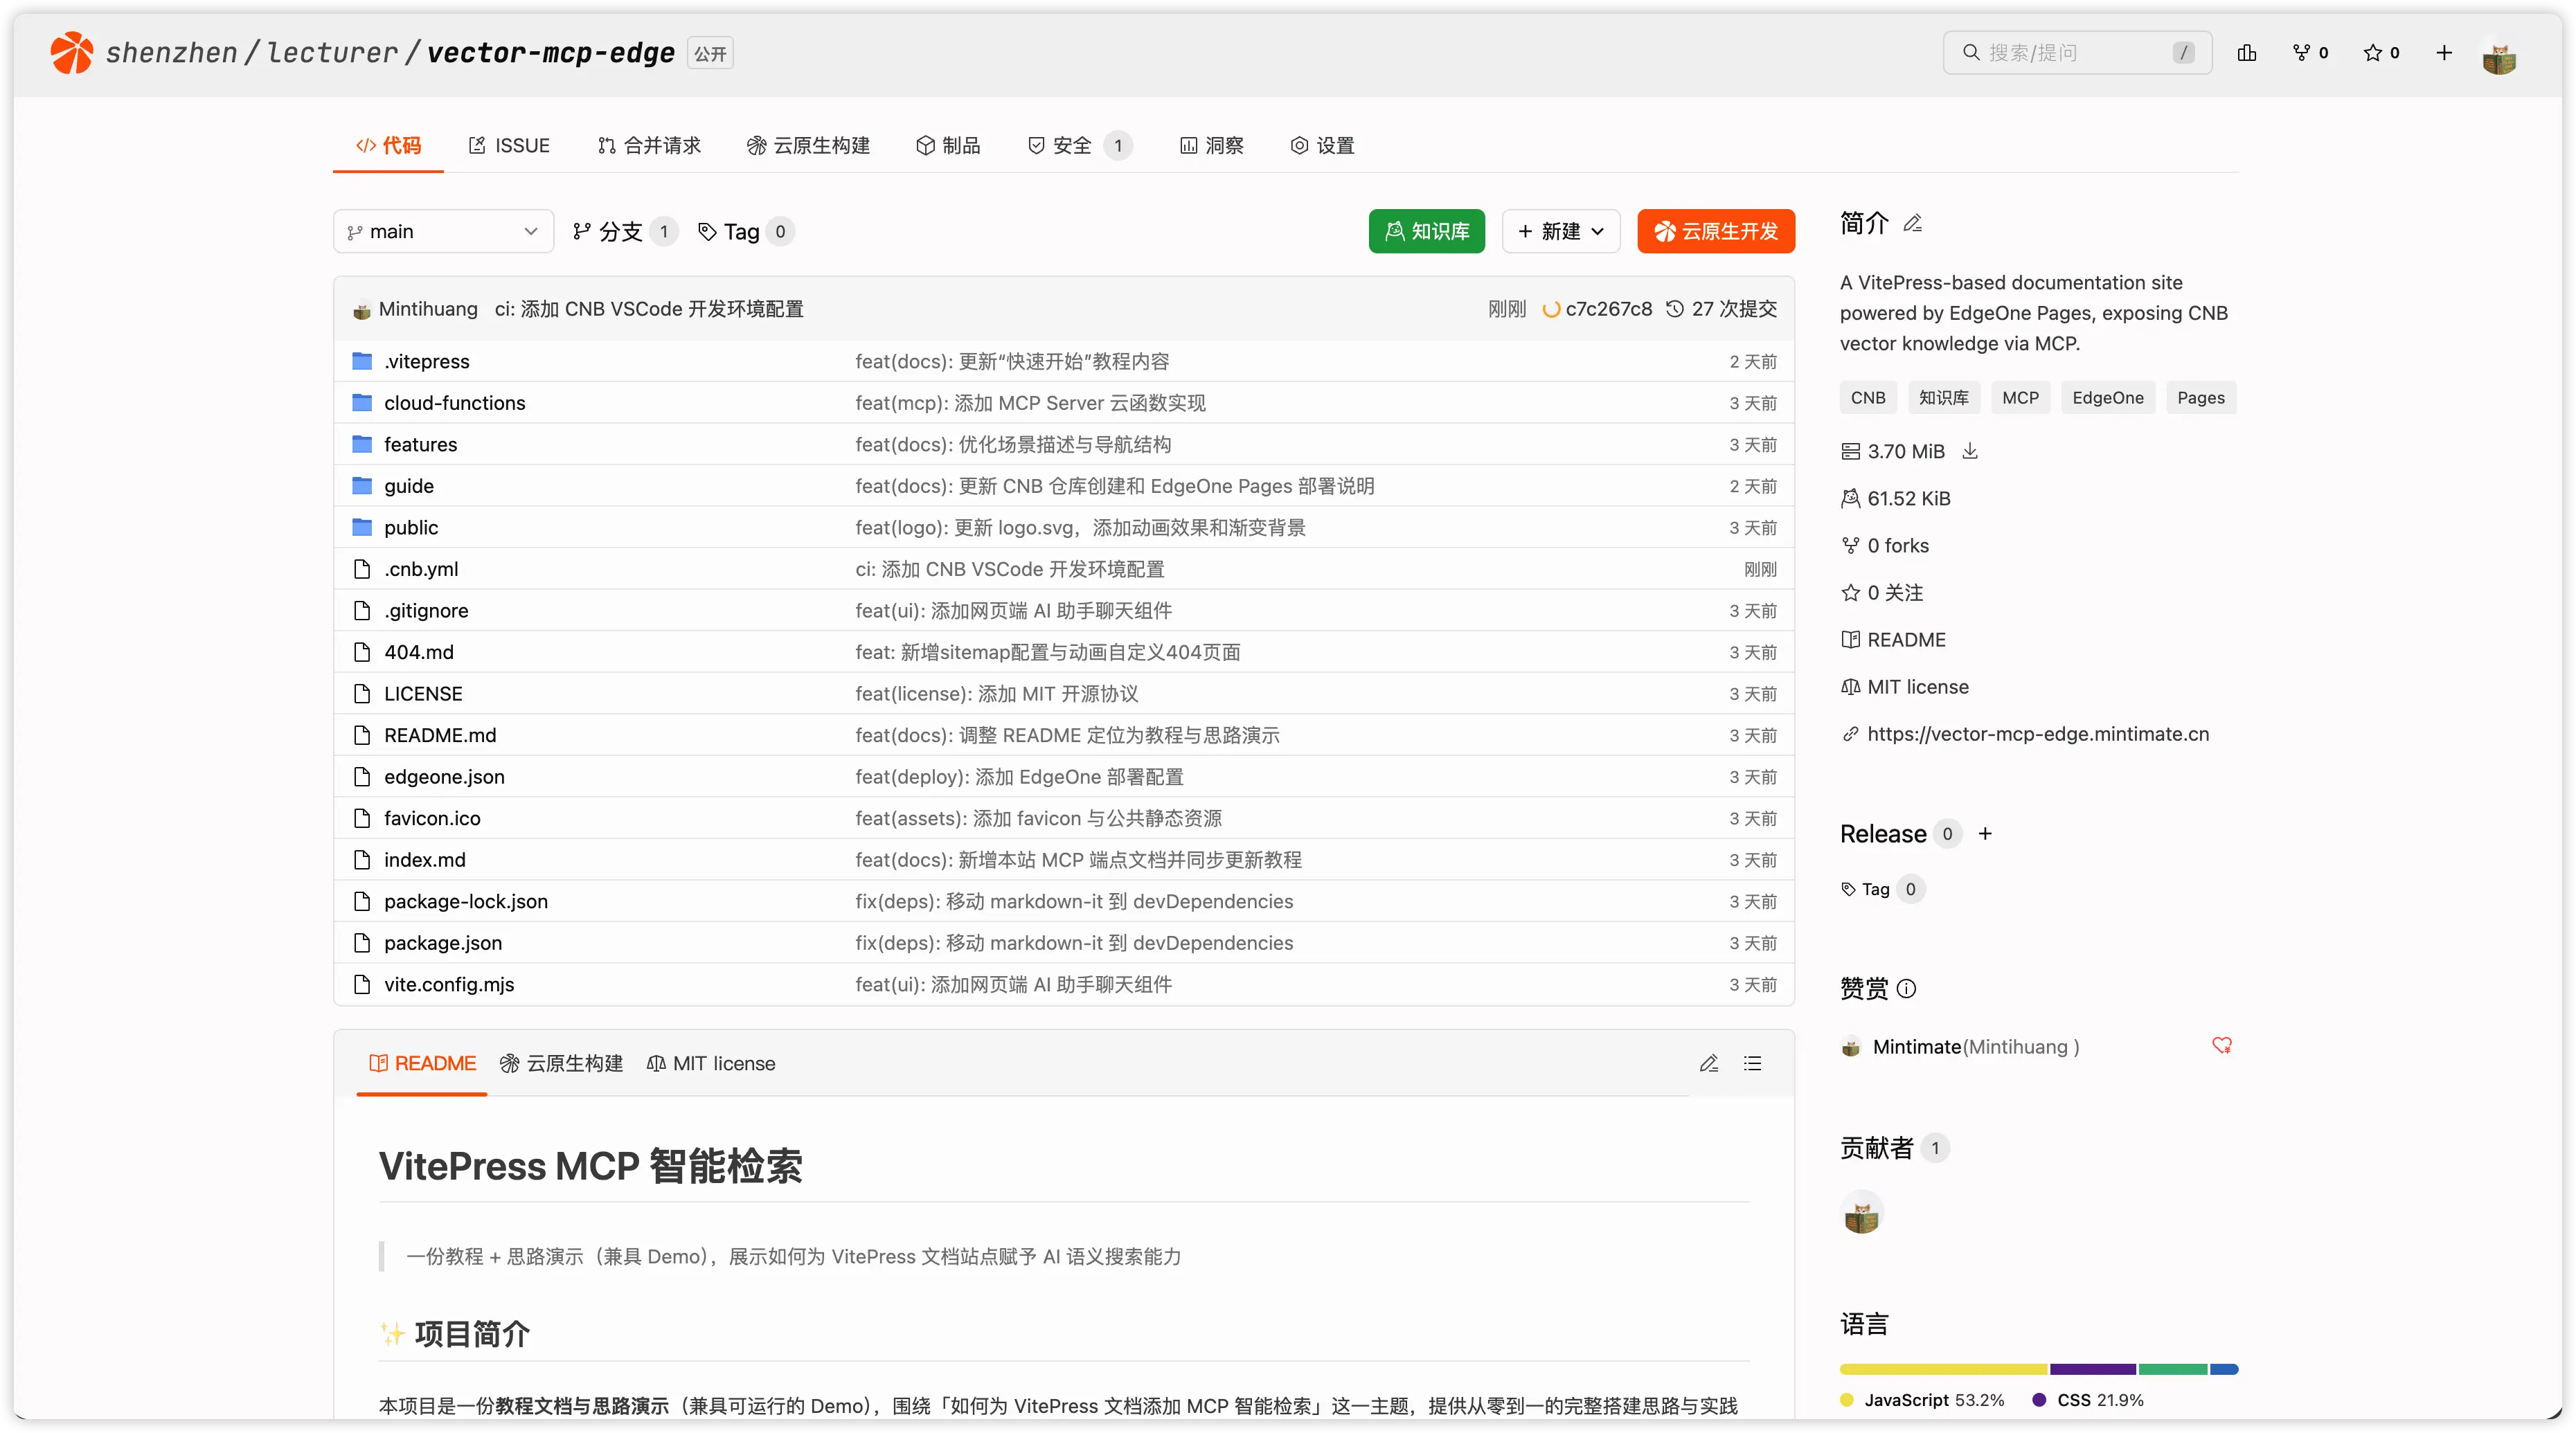Image resolution: width=2576 pixels, height=1433 pixels.
Task: Open the 制品 tab
Action: coord(948,145)
